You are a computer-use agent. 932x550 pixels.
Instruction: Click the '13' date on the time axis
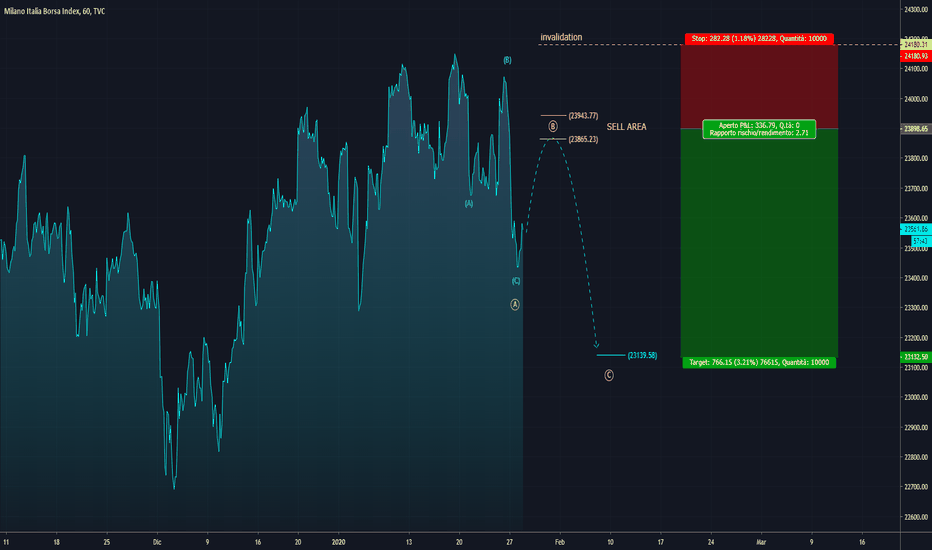409,542
